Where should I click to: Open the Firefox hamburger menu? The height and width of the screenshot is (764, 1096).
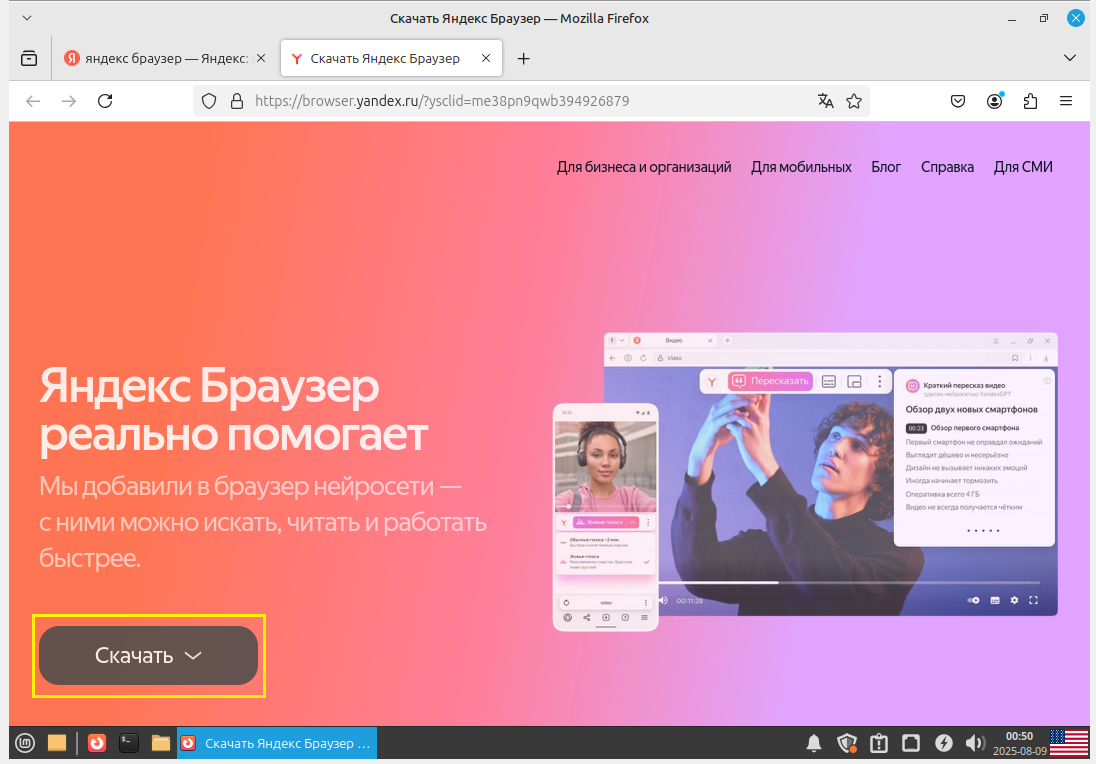point(1066,101)
